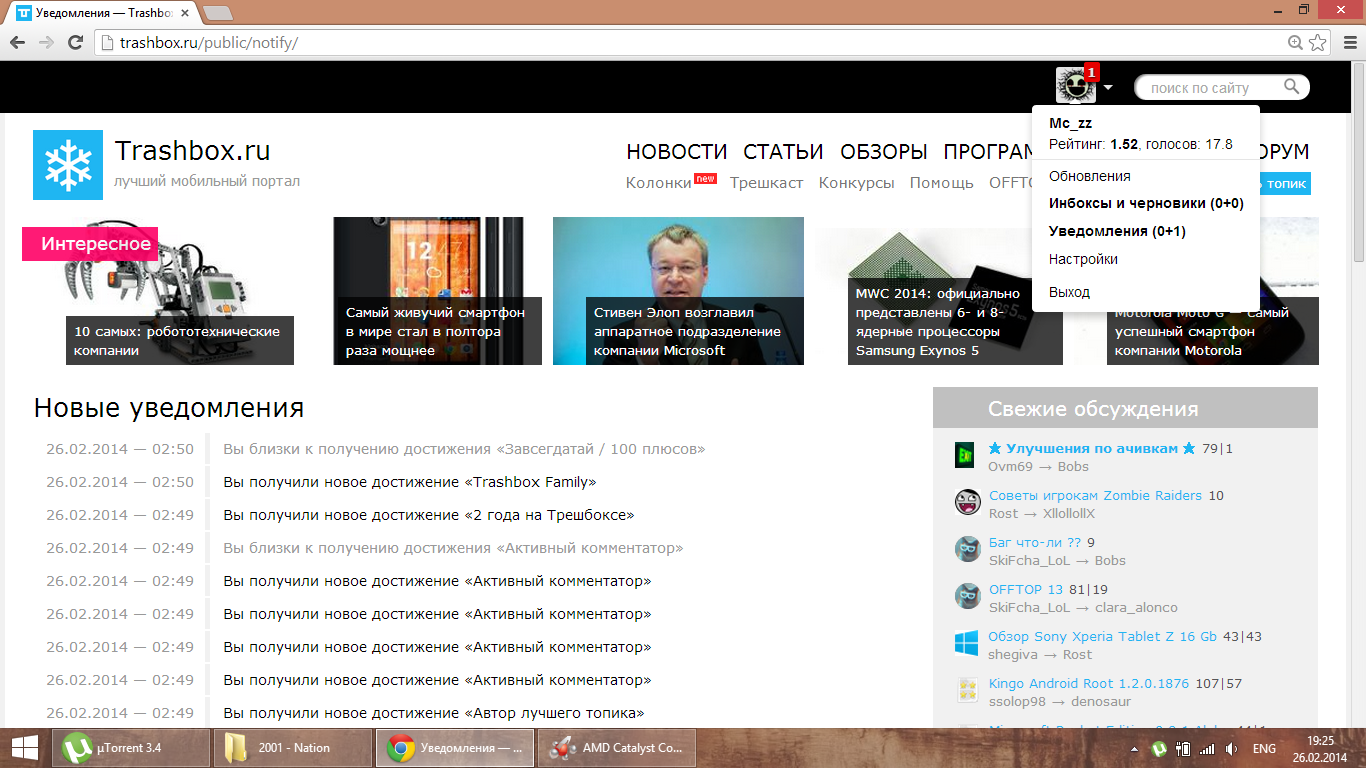Open Улучшения по ачивкам discussion

1092,448
